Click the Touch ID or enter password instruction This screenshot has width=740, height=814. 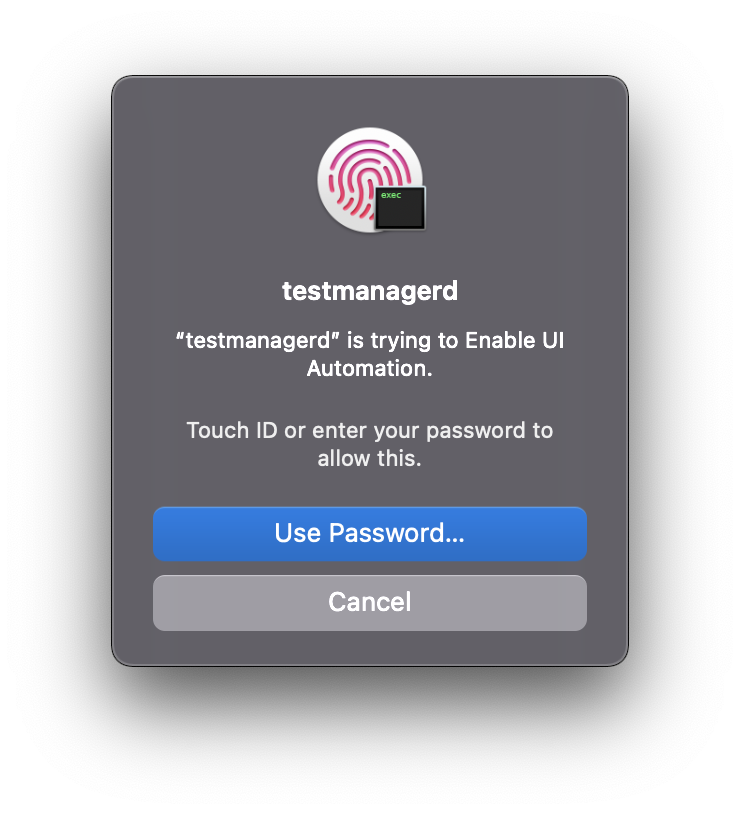[x=370, y=444]
